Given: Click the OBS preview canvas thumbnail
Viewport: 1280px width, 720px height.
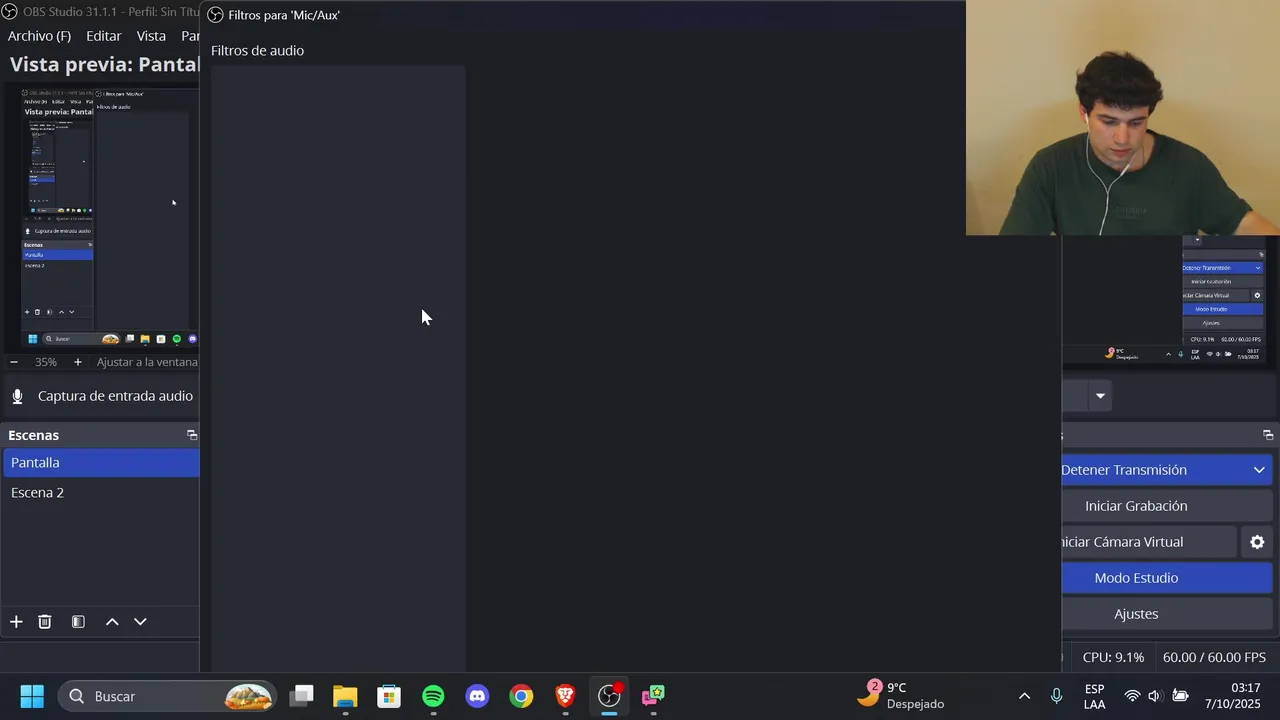Looking at the screenshot, I should (110, 218).
